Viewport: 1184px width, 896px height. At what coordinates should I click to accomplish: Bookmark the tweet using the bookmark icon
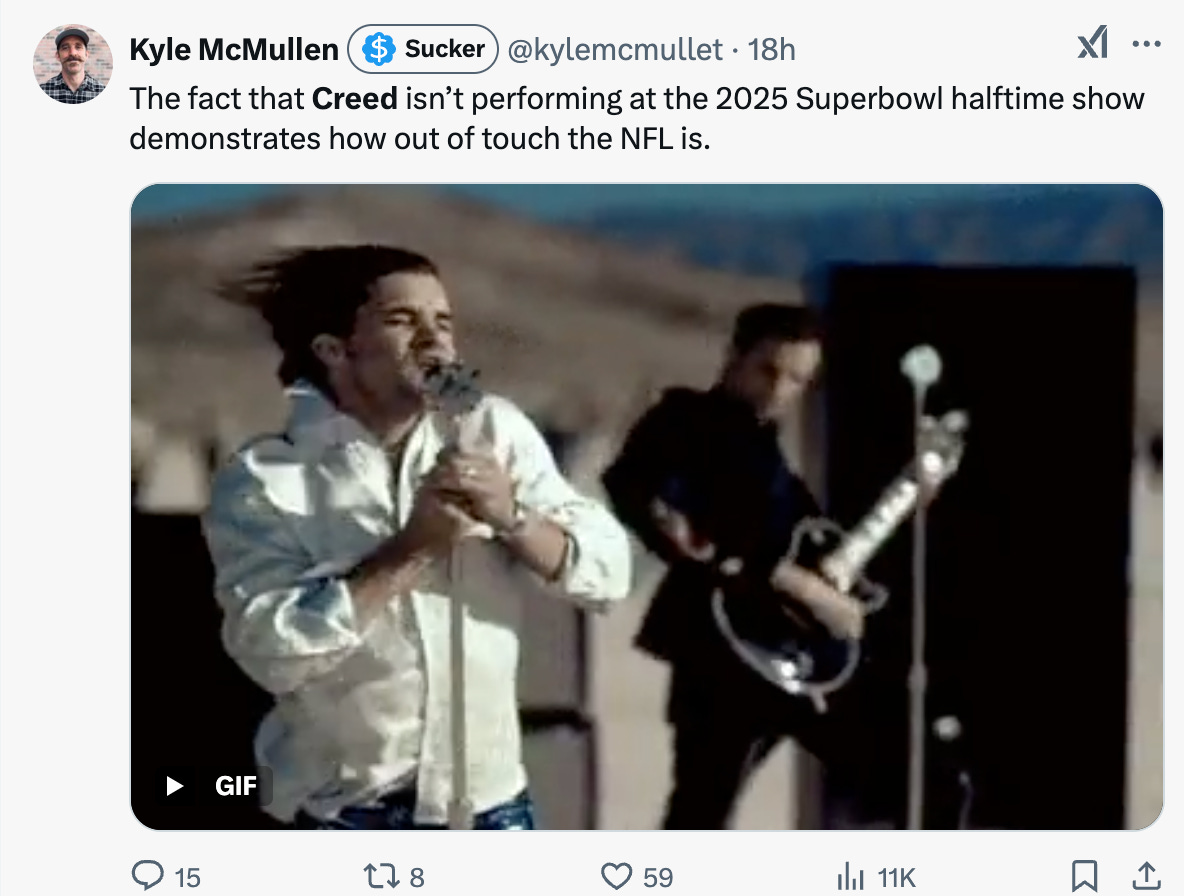click(x=1085, y=875)
